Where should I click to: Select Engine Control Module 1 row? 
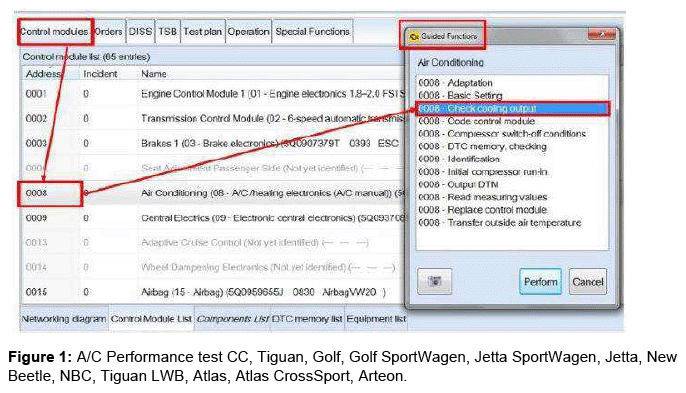tap(213, 94)
